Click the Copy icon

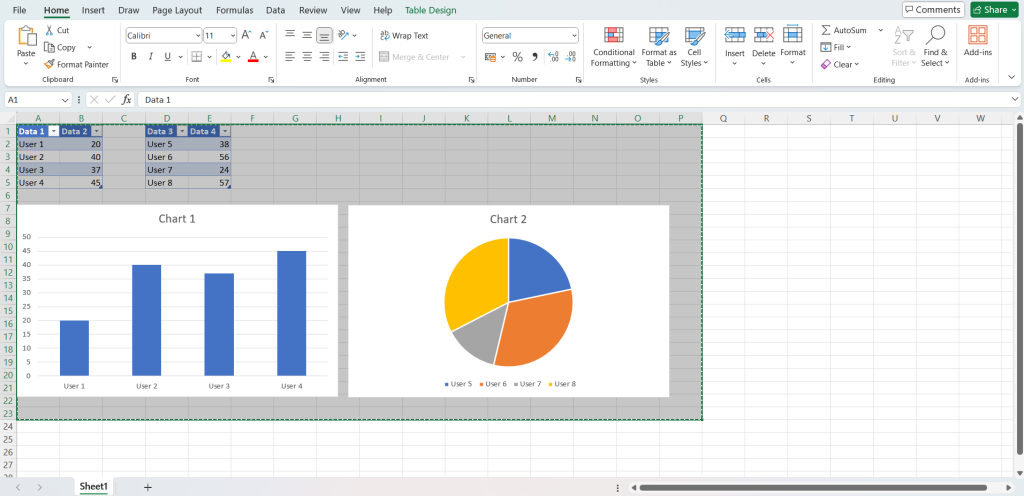[50, 47]
